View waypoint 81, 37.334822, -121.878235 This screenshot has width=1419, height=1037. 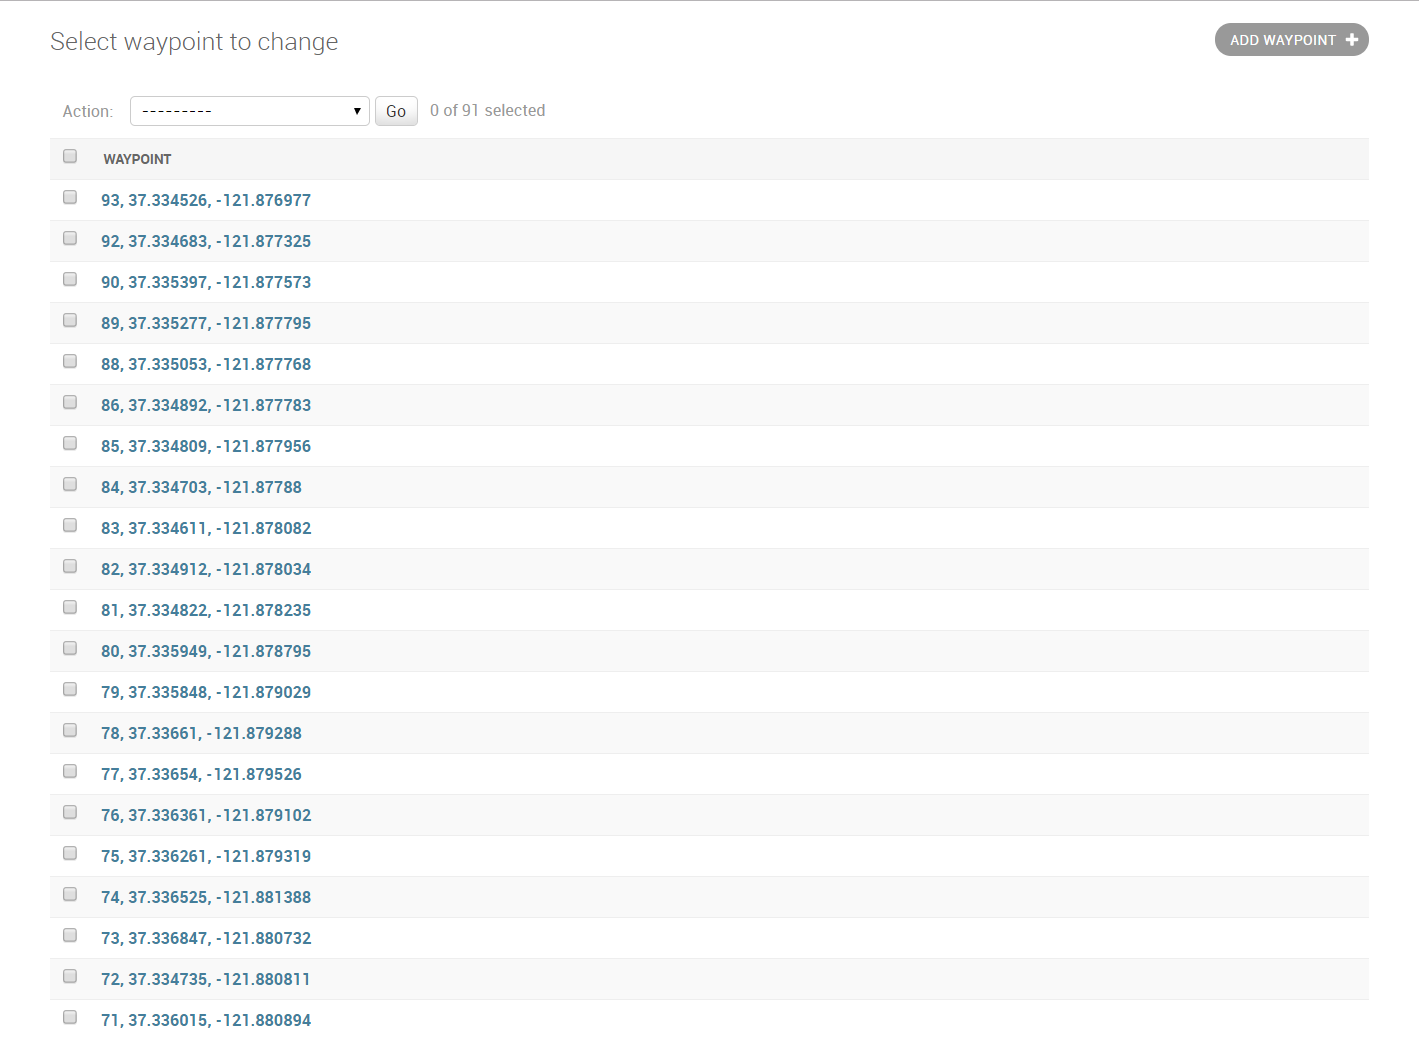(206, 610)
